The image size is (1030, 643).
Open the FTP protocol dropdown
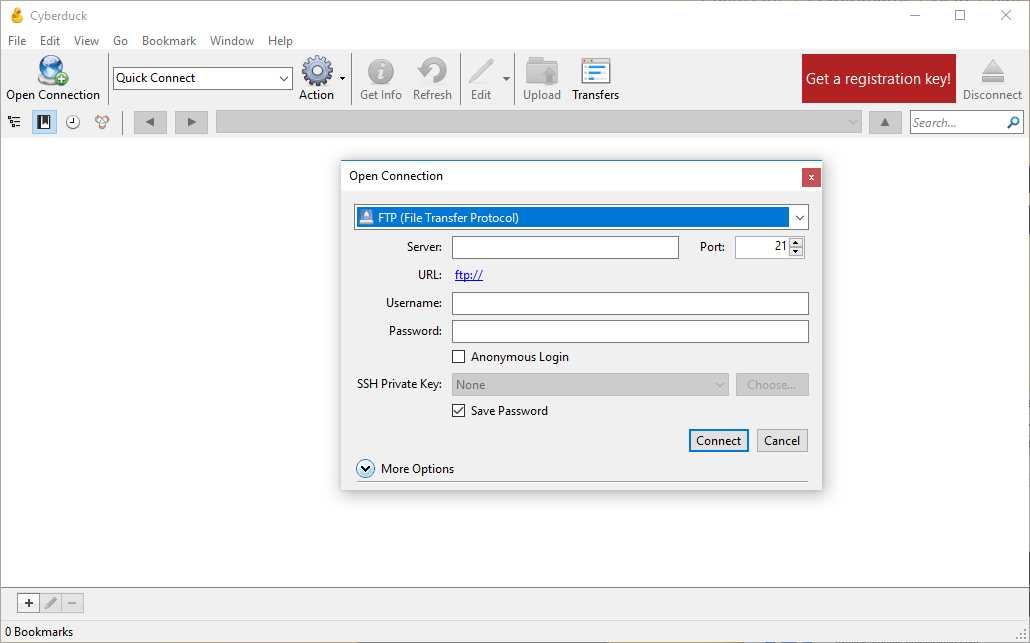[x=799, y=217]
